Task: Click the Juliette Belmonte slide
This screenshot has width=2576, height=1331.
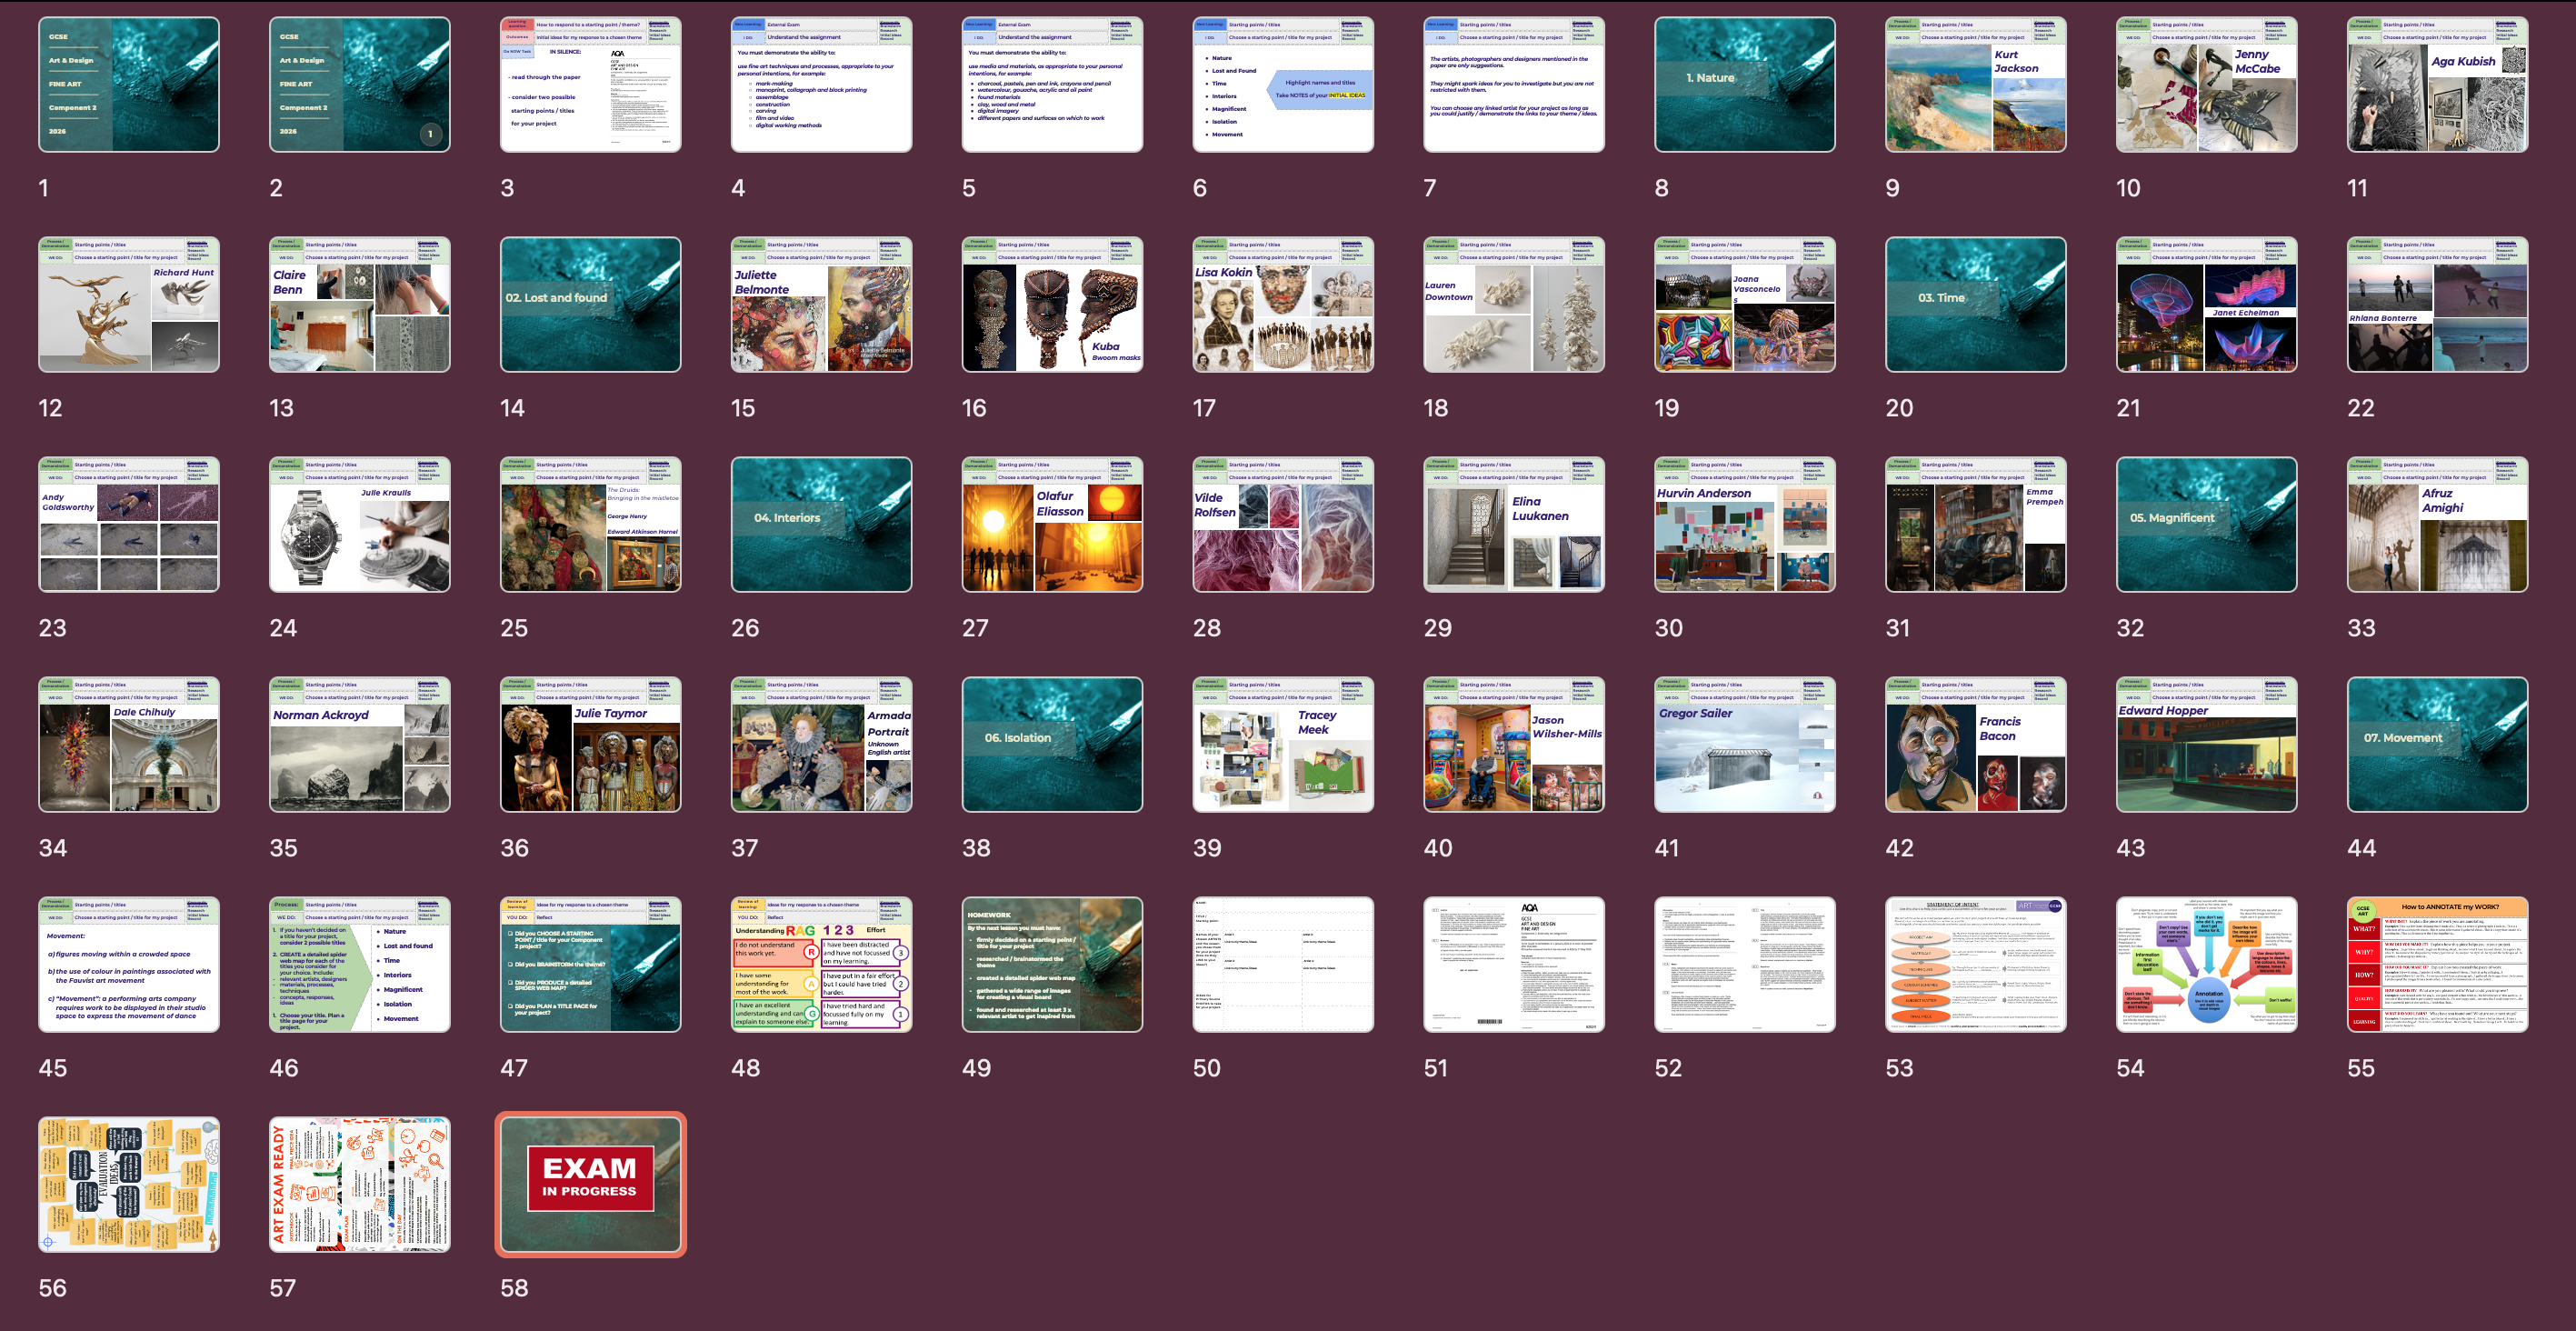Action: [x=822, y=305]
